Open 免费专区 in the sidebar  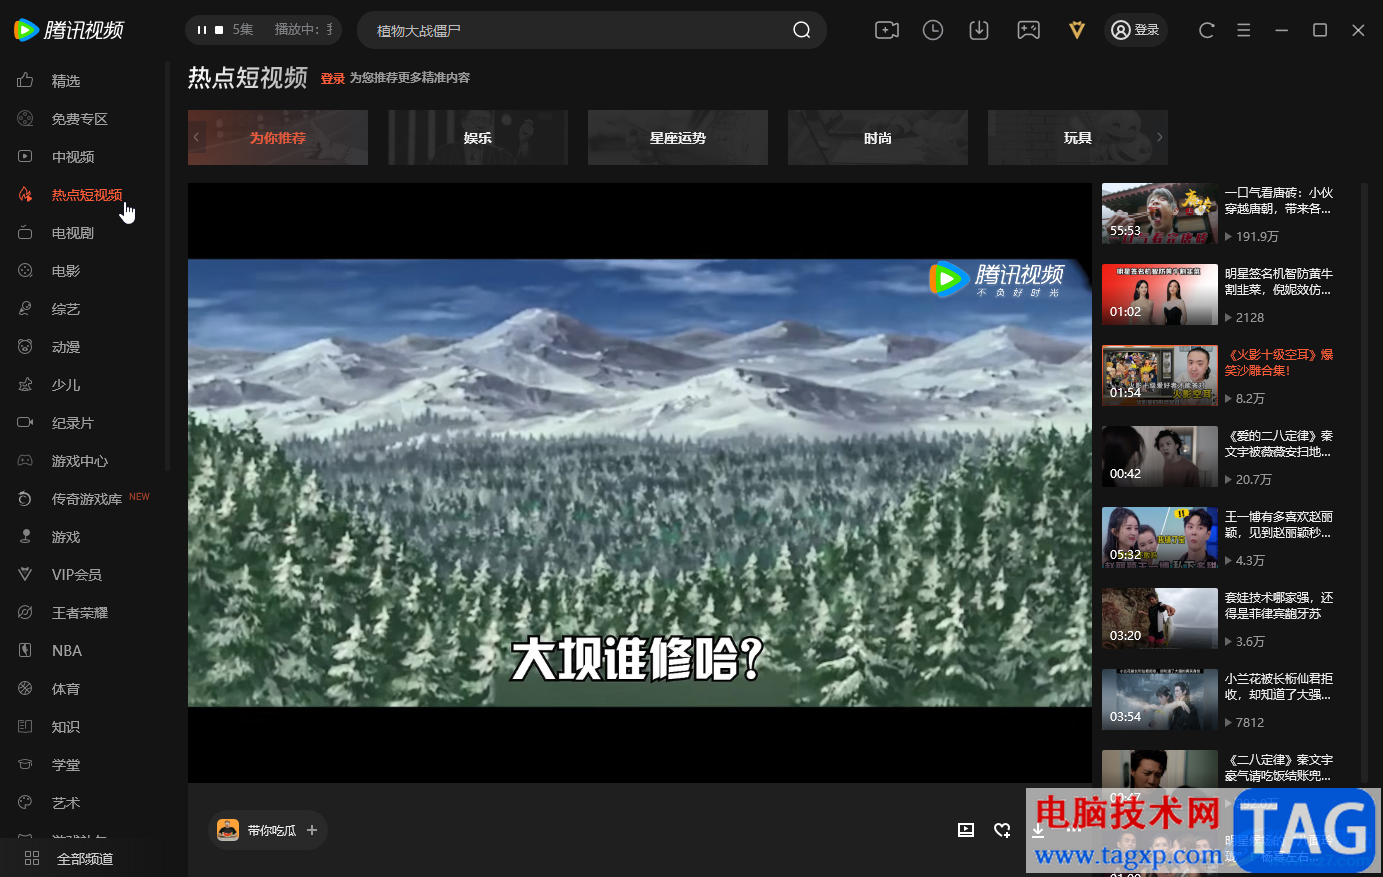tap(80, 119)
